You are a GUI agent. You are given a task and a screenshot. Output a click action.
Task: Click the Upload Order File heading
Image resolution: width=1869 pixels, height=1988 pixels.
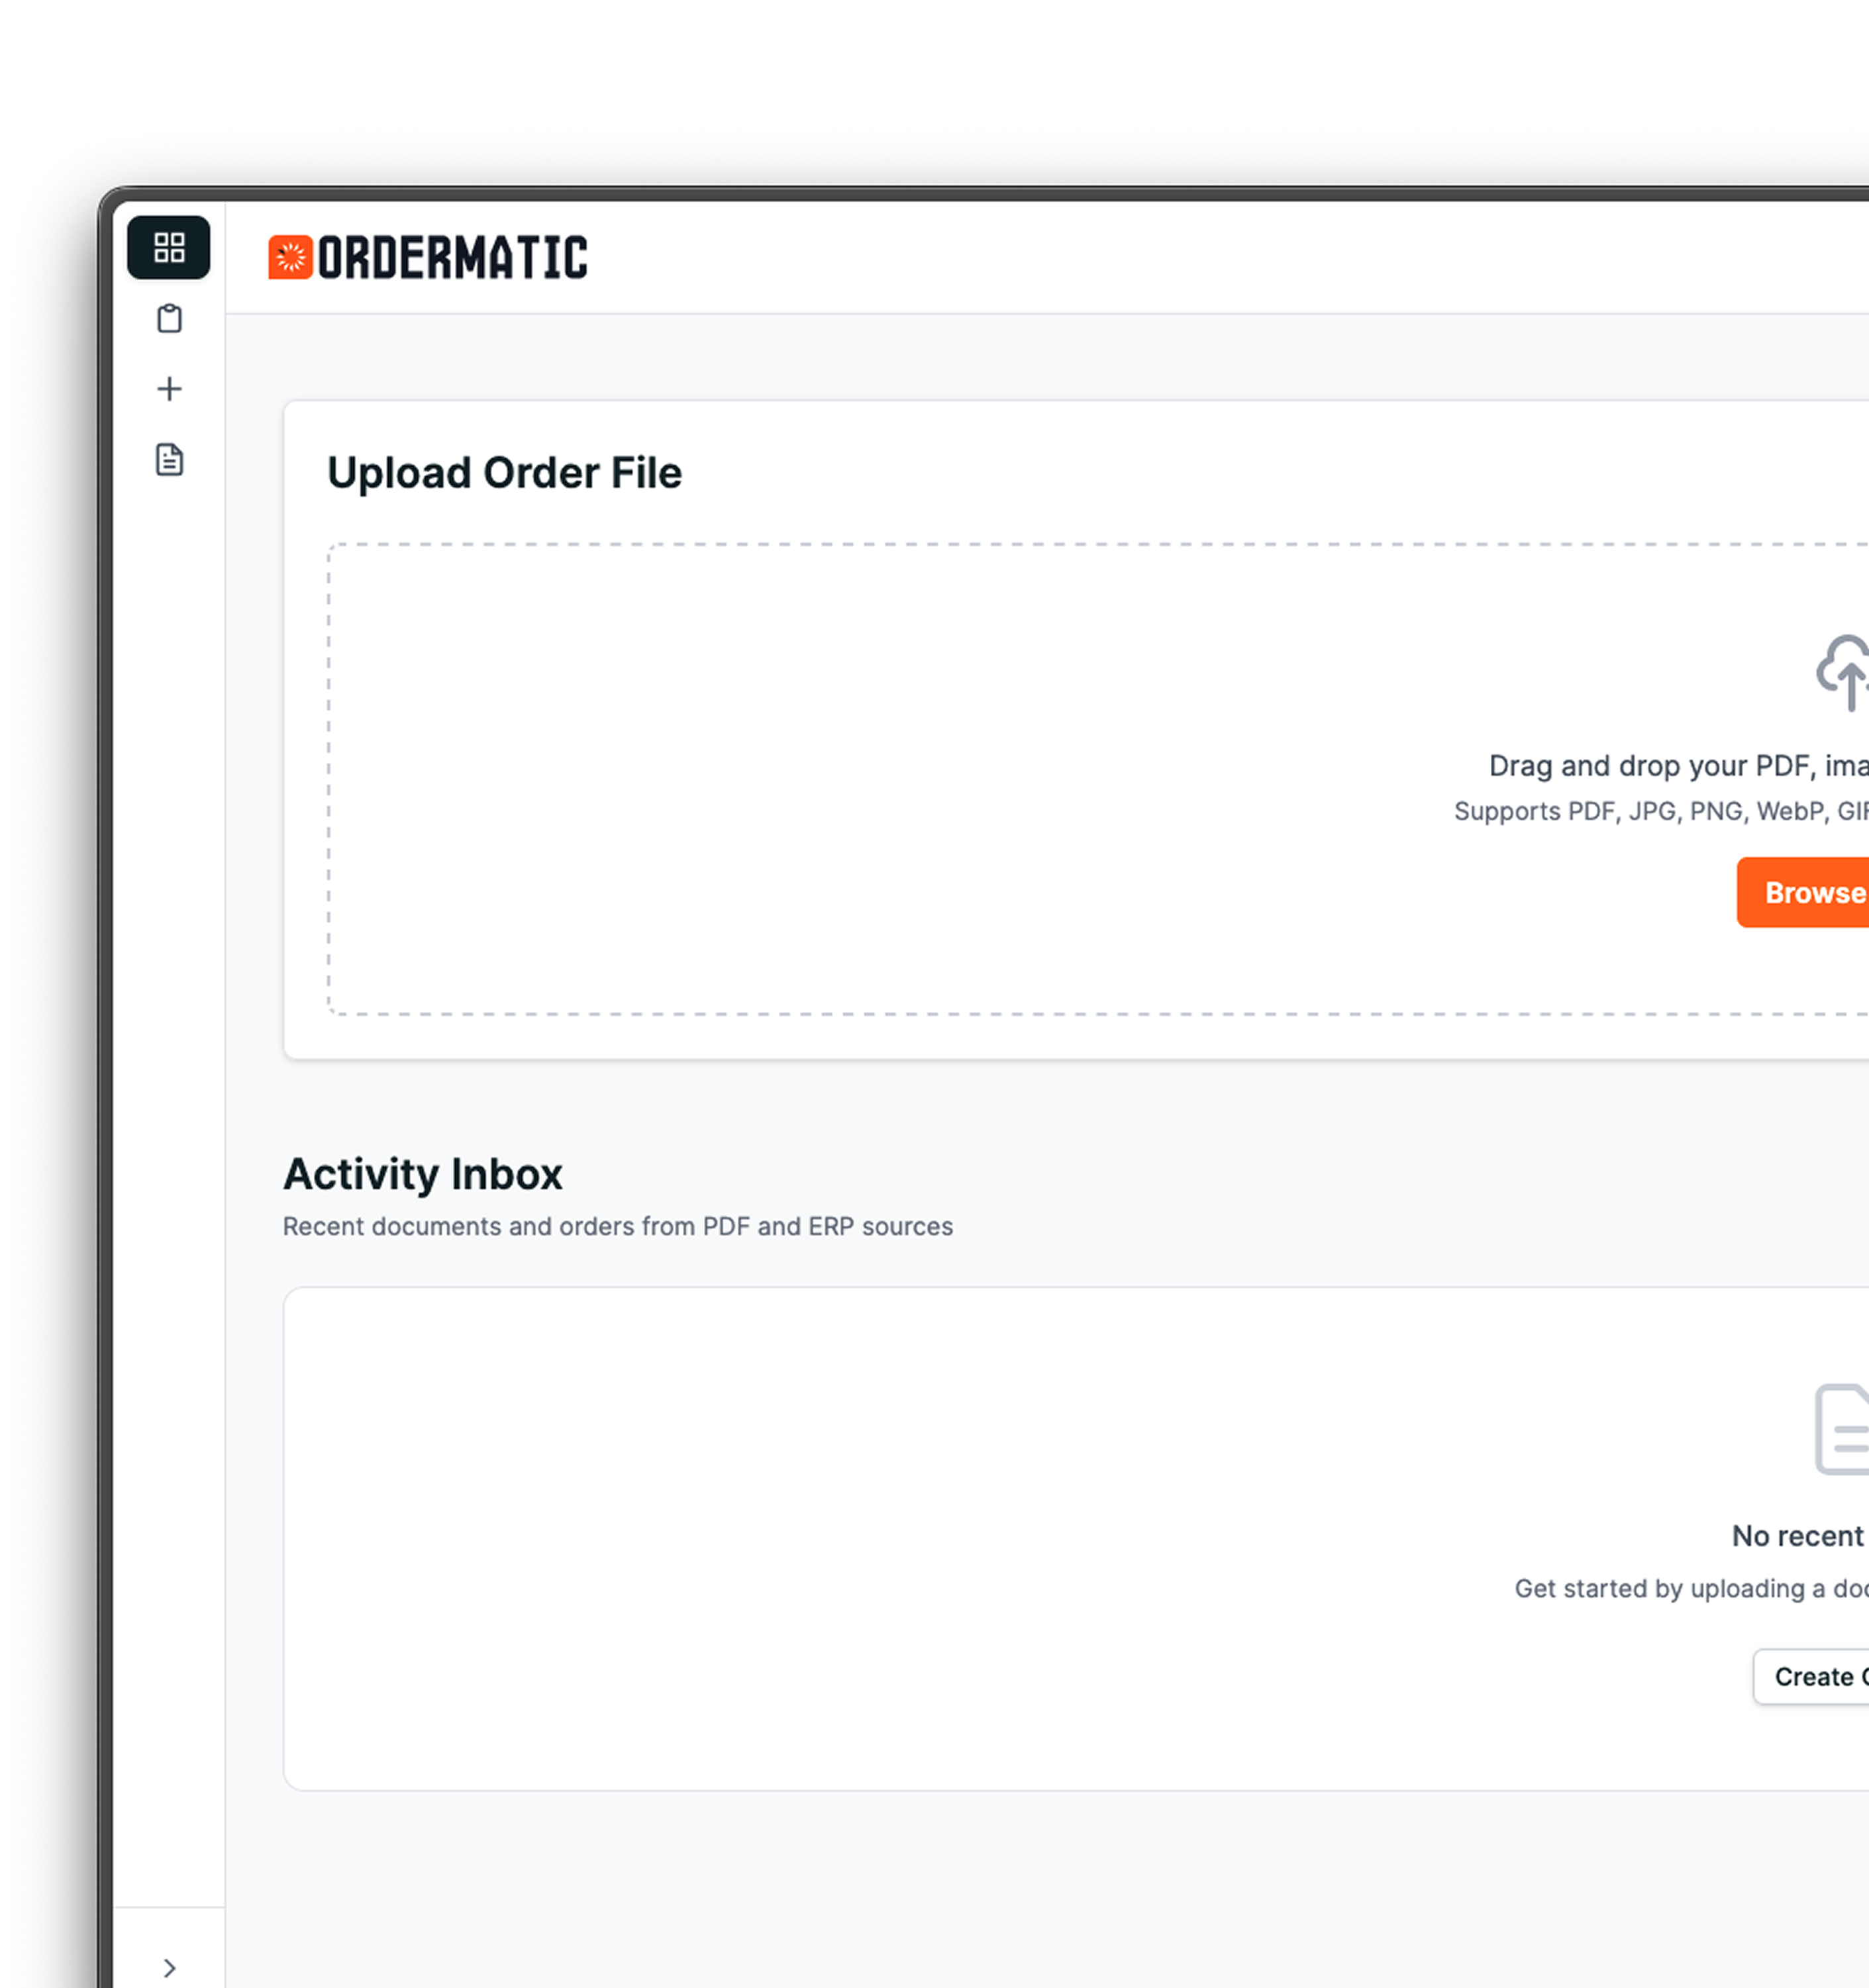(504, 473)
